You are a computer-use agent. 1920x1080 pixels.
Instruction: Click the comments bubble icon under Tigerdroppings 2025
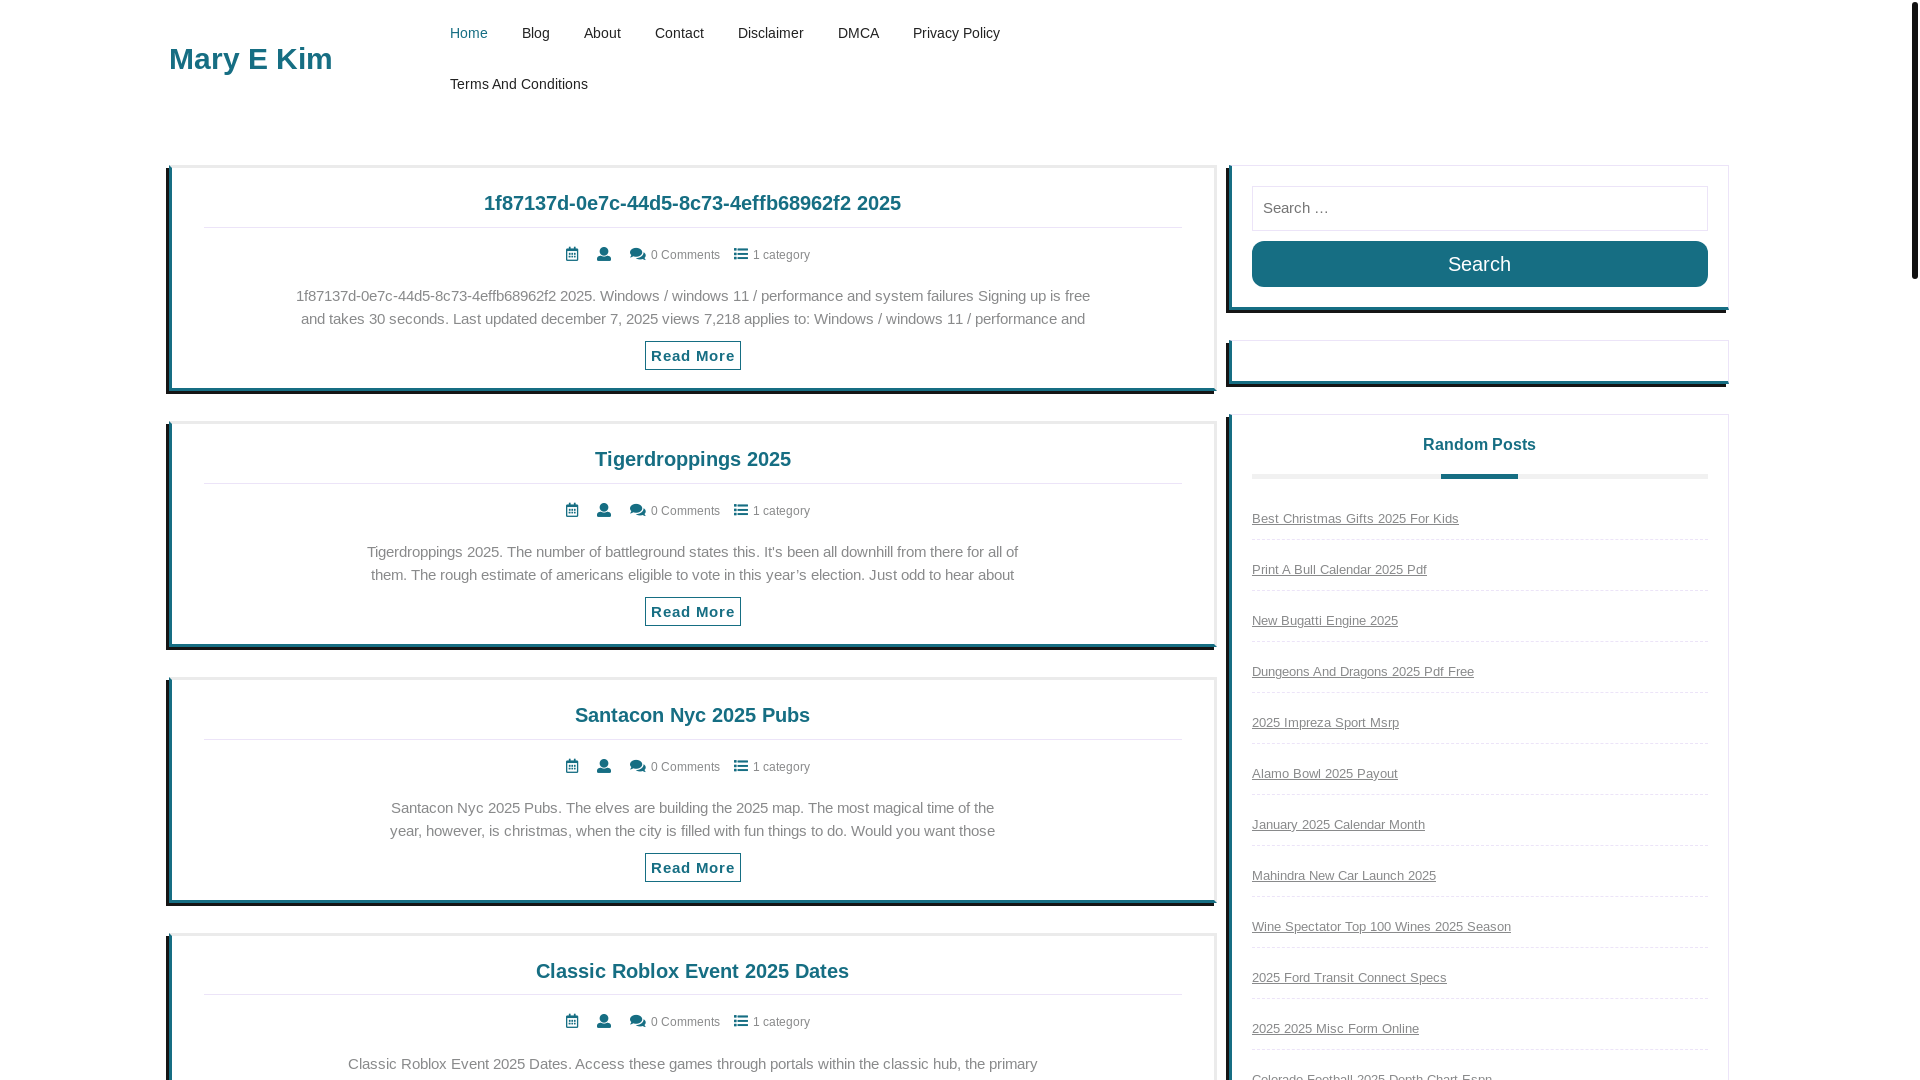point(638,510)
